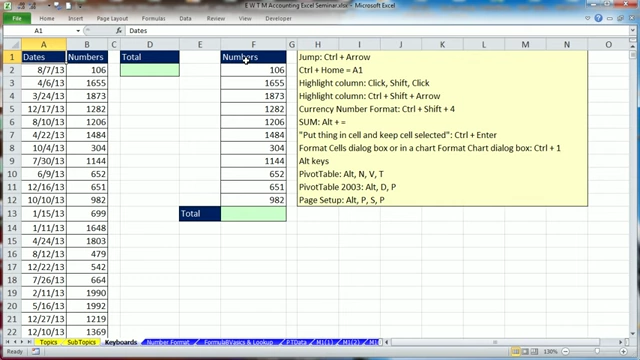Switch to the PTData sheet tab

(296, 342)
